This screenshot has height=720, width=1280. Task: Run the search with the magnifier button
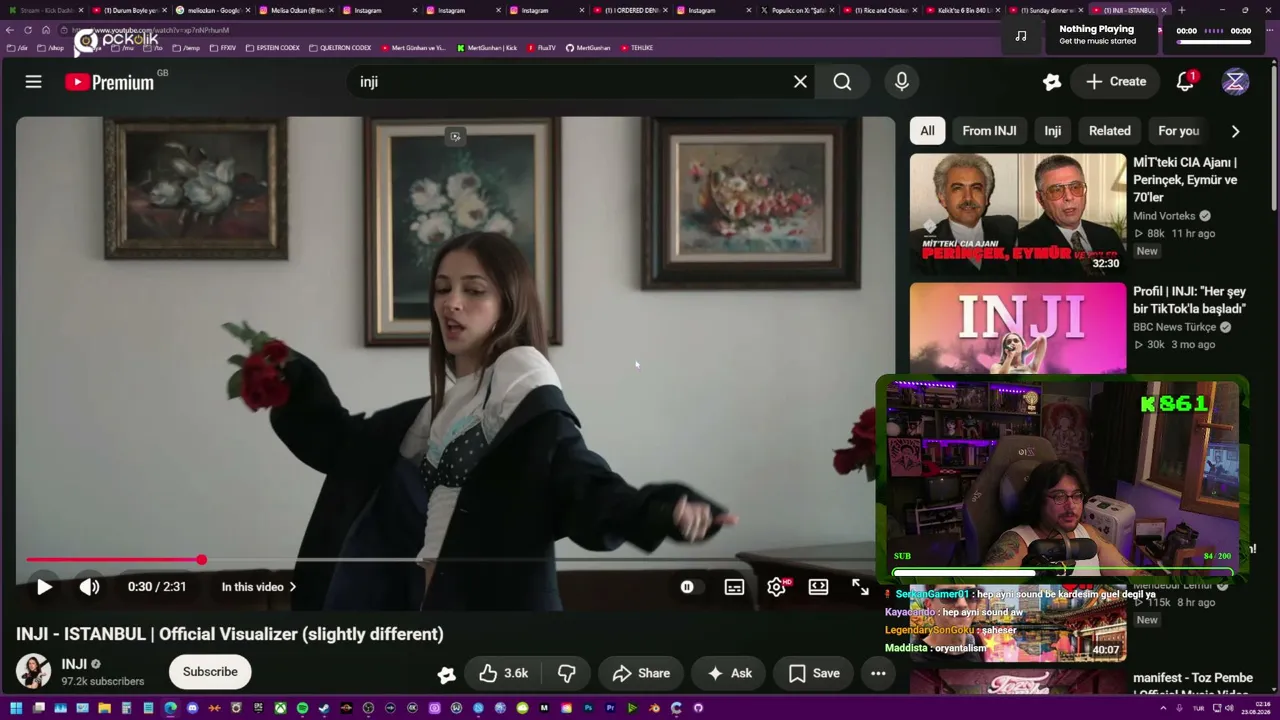click(842, 82)
